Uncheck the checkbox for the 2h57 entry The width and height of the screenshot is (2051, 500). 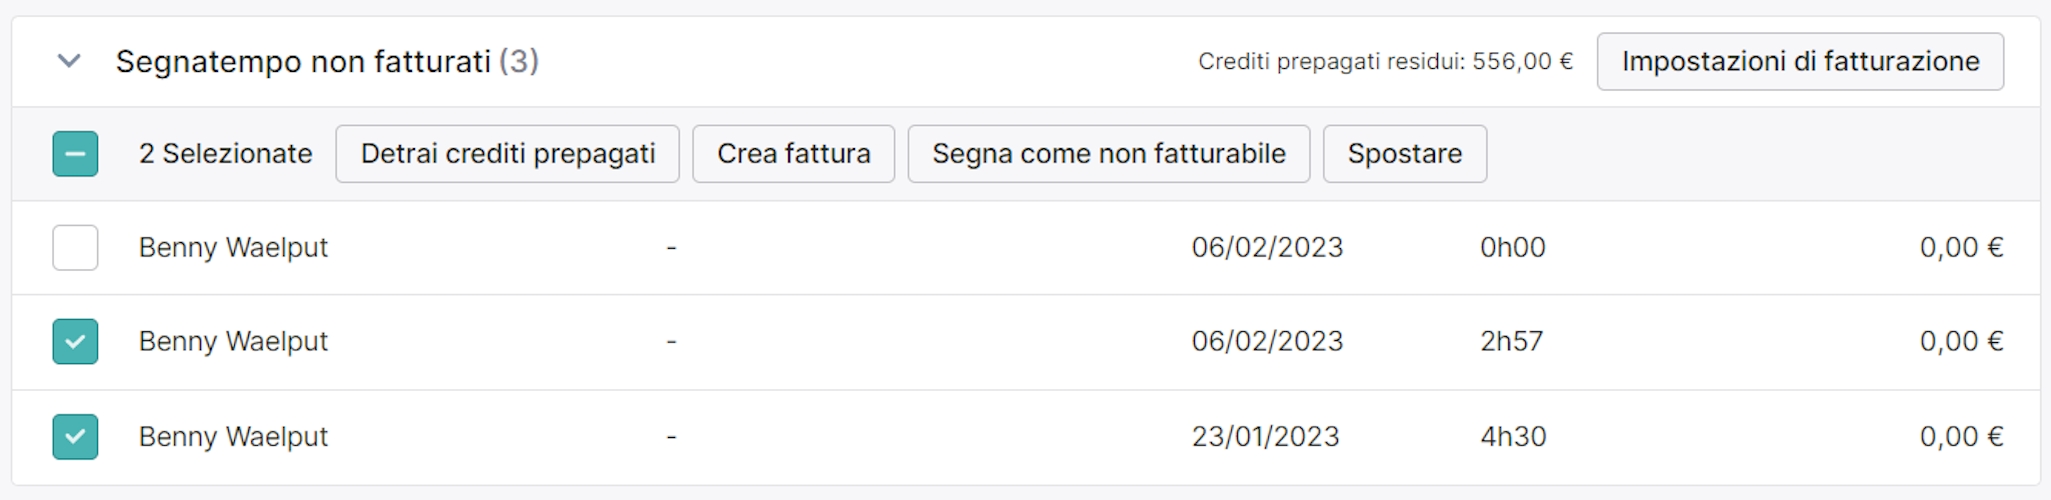click(x=75, y=342)
